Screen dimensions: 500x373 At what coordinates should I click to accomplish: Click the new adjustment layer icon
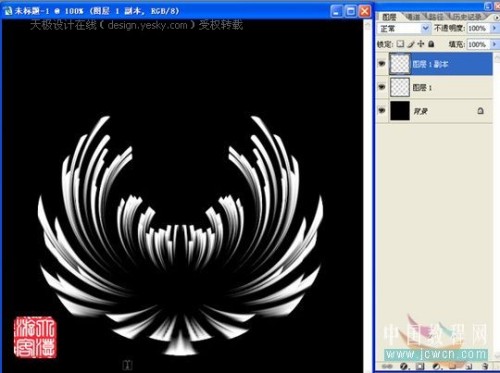point(436,366)
